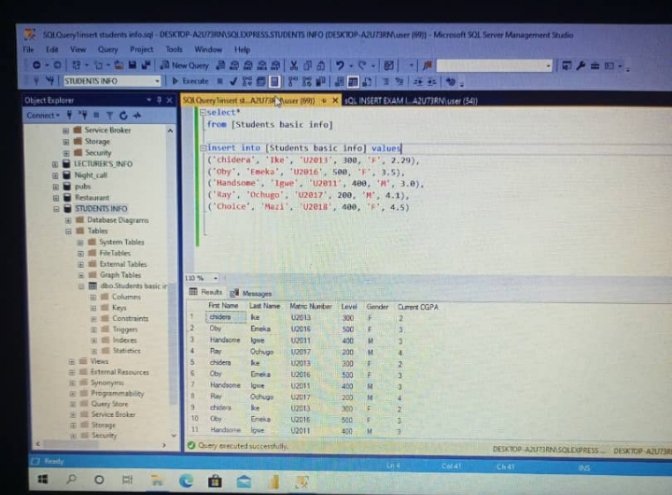The image size is (672, 495).
Task: Select the pubs database
Action: (83, 186)
